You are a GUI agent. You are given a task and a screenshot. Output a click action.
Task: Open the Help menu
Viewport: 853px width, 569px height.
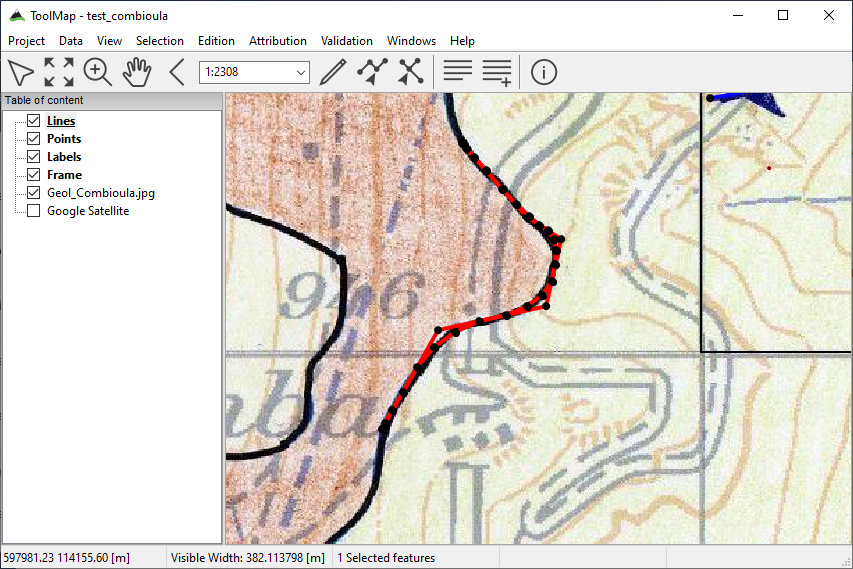462,41
